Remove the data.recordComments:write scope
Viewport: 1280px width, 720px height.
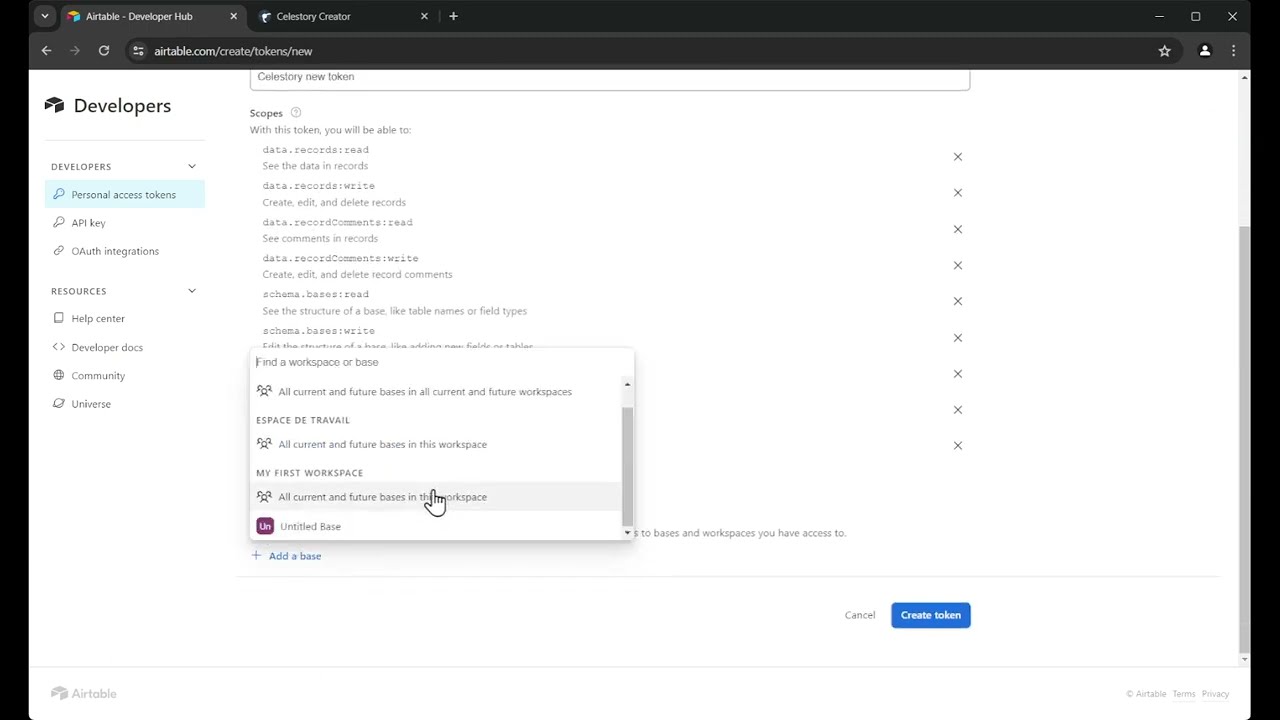(957, 265)
